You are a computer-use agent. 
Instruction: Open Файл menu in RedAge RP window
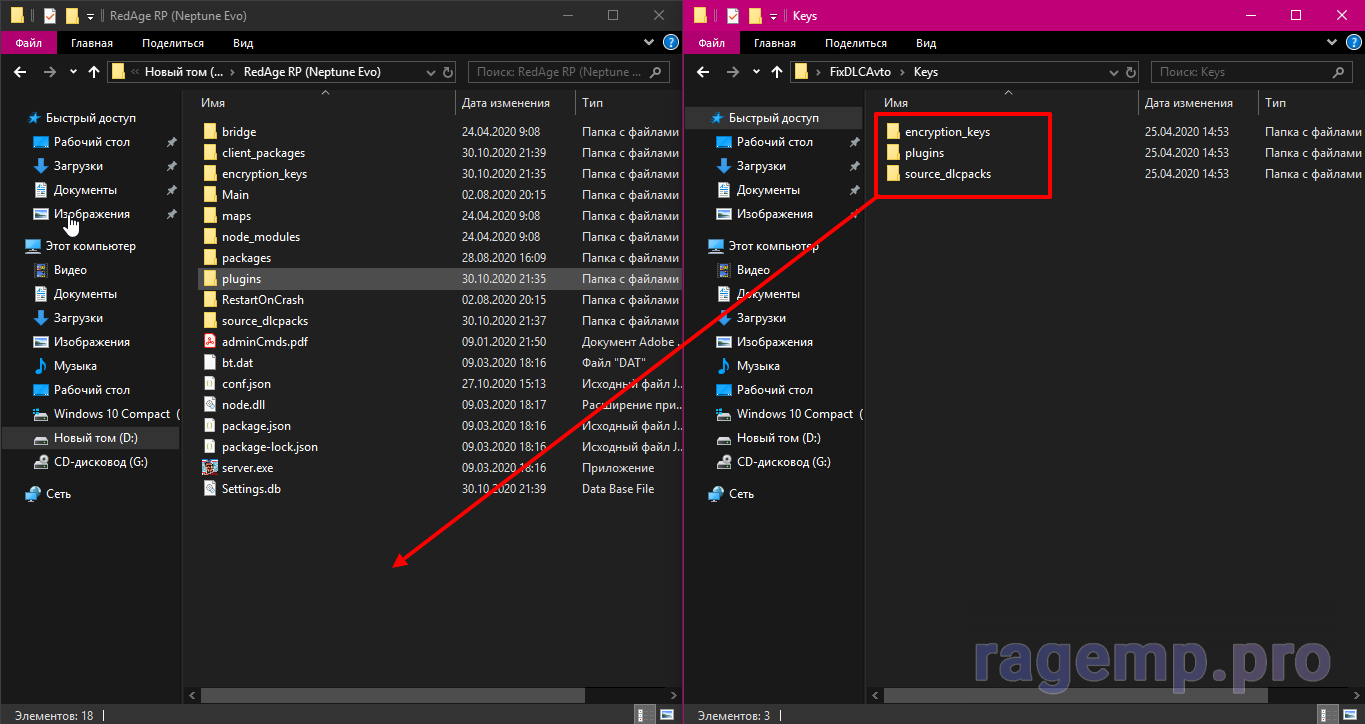point(28,43)
